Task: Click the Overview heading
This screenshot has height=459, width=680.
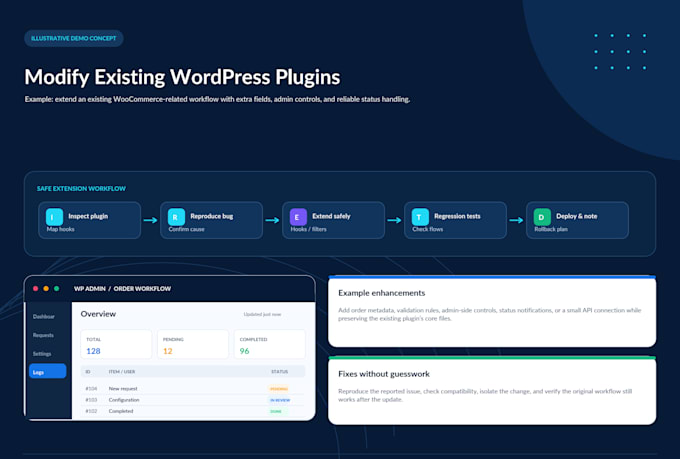Action: (98, 314)
